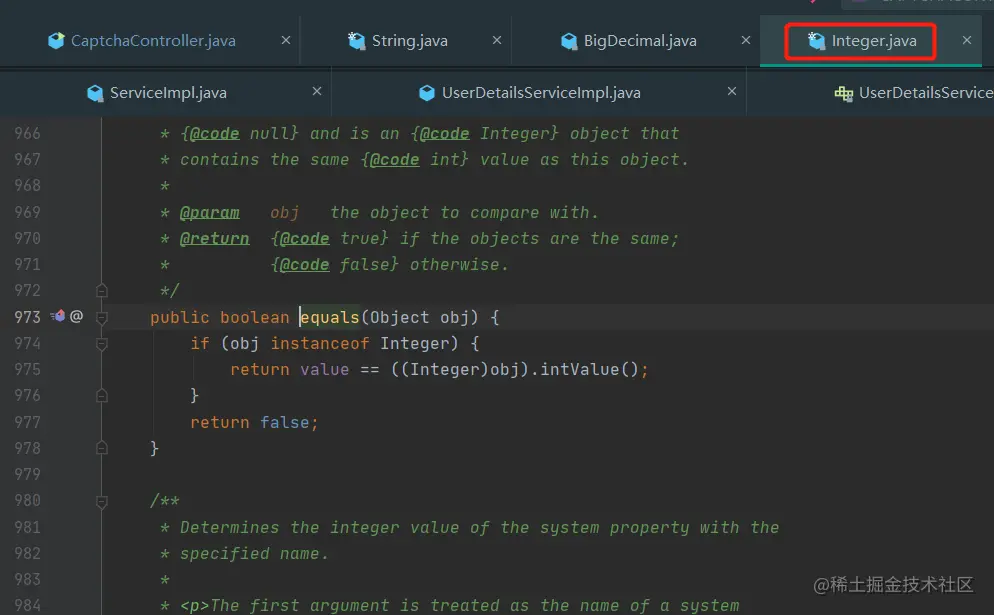This screenshot has height=615, width=994.
Task: Collapse the Javadoc comment ending at line 972
Action: click(x=101, y=291)
